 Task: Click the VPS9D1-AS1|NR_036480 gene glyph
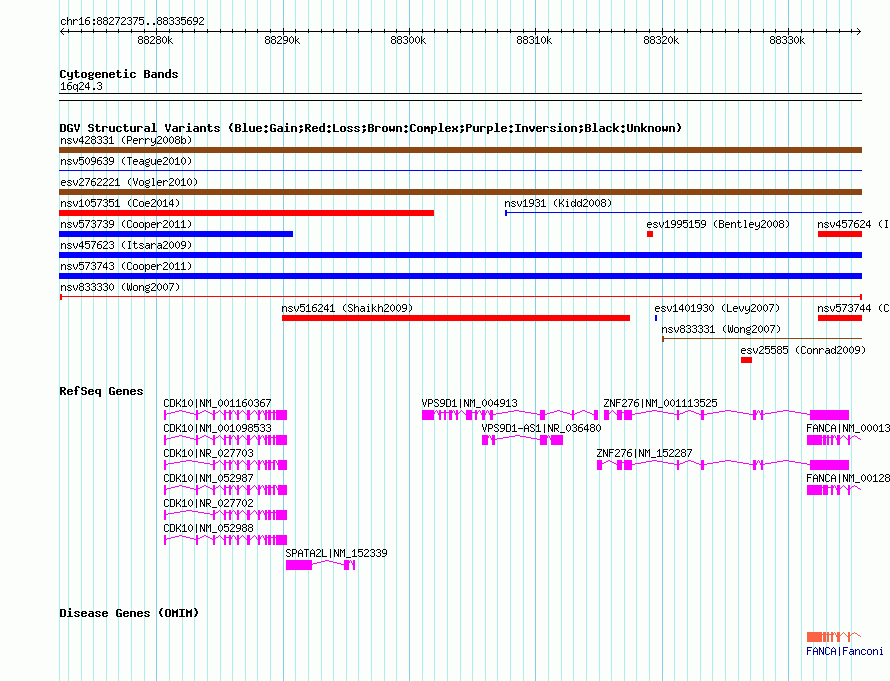pos(522,440)
